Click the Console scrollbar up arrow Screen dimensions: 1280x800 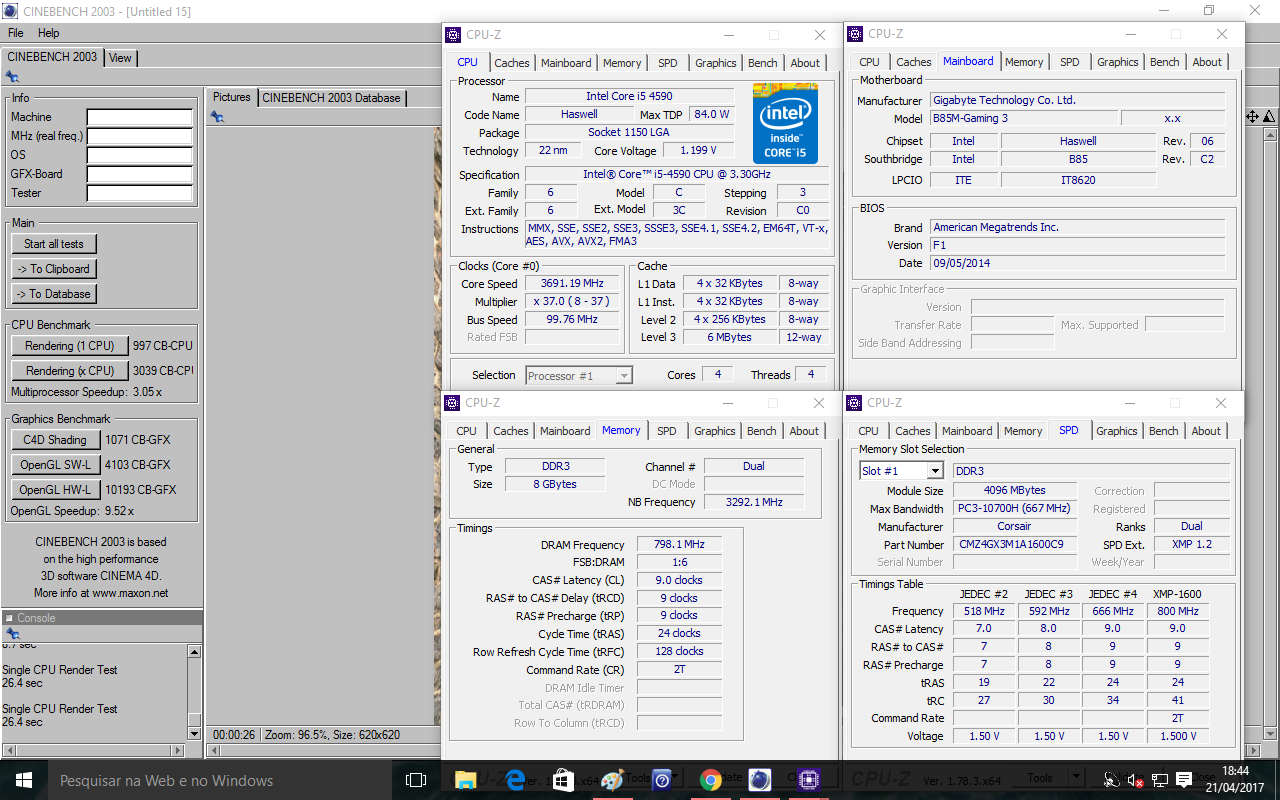195,651
